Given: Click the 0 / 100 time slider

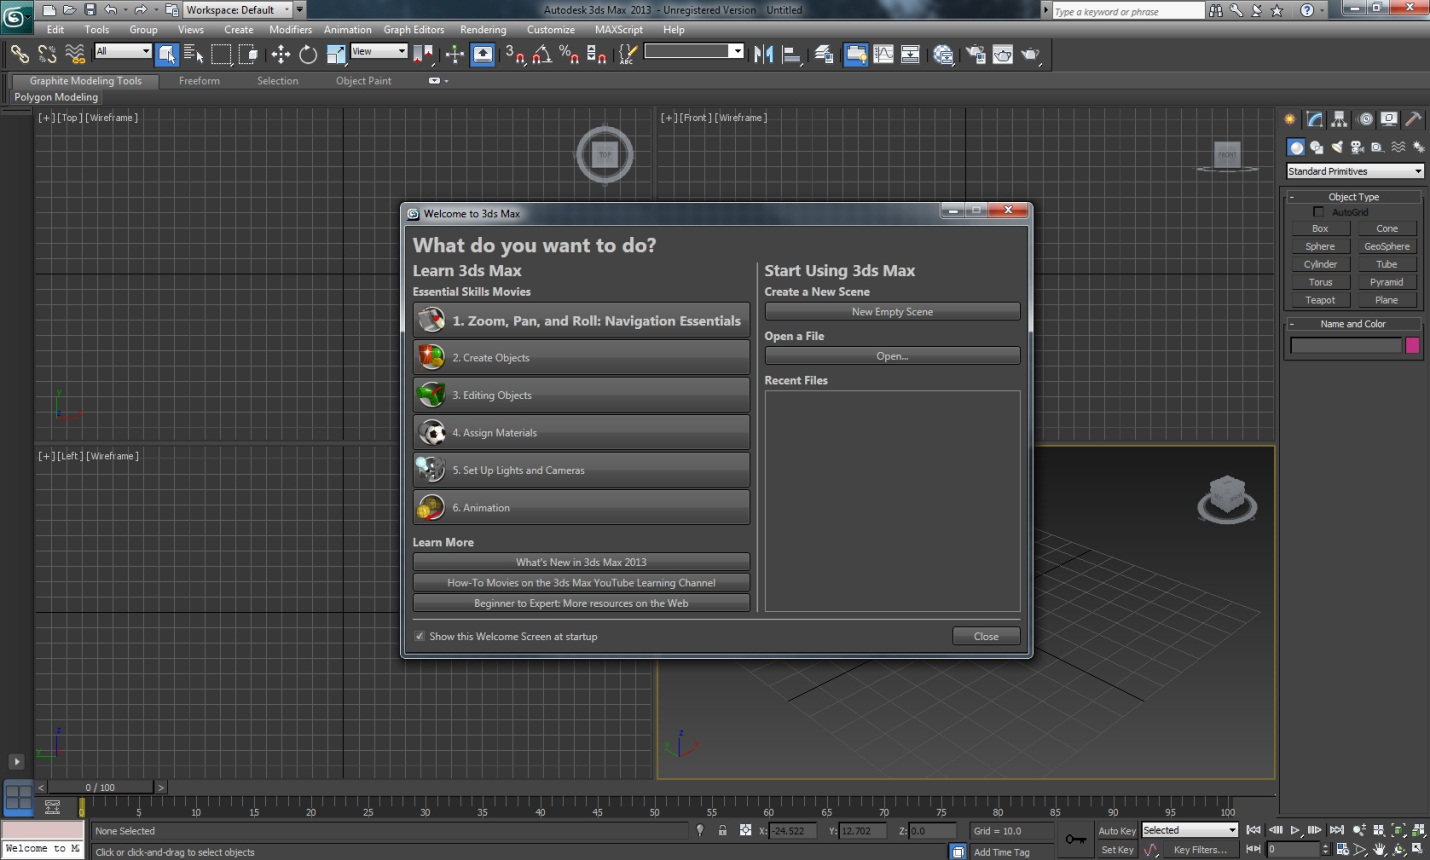Looking at the screenshot, I should point(100,787).
